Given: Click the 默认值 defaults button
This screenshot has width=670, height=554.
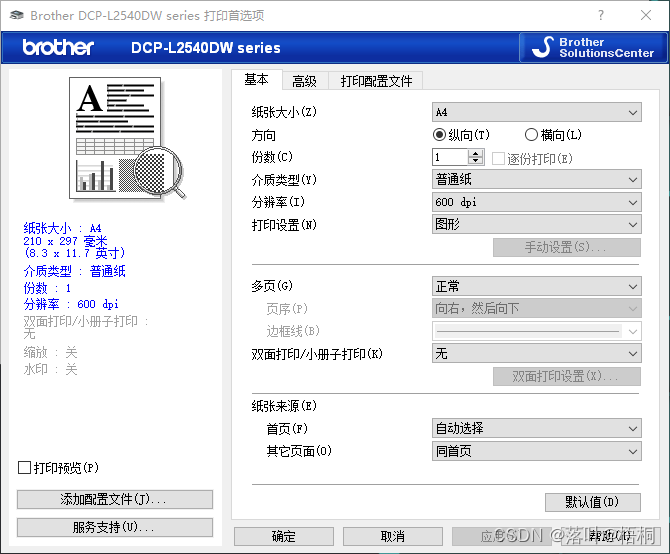Looking at the screenshot, I should (593, 502).
